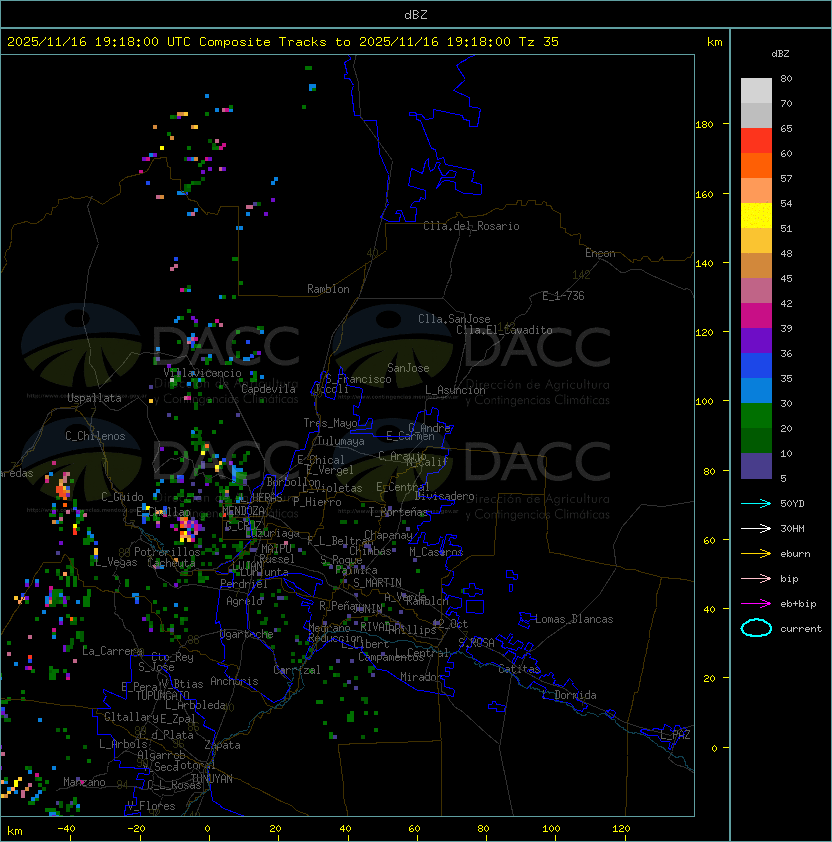Click the 'Lomas_Blancas' map label
This screenshot has width=832, height=842.
(574, 619)
